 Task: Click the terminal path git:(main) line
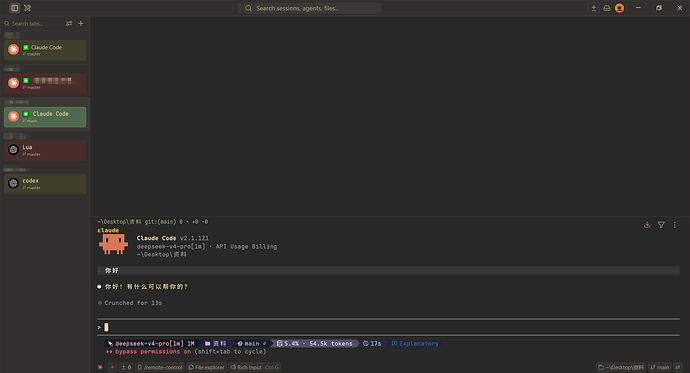click(153, 222)
